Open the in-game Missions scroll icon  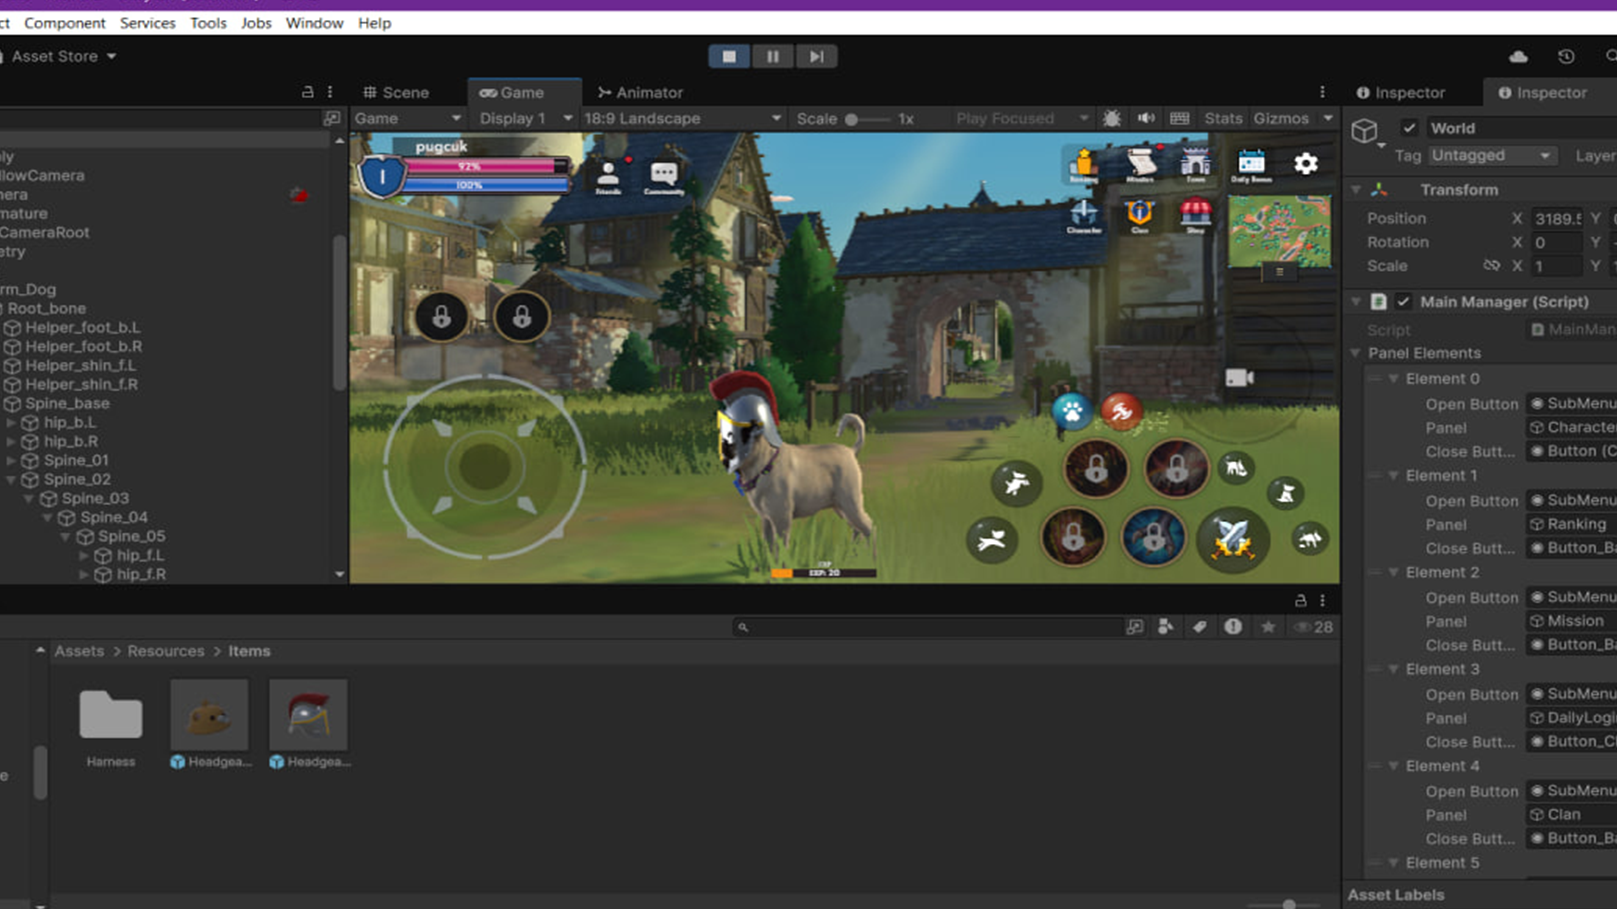click(1140, 165)
